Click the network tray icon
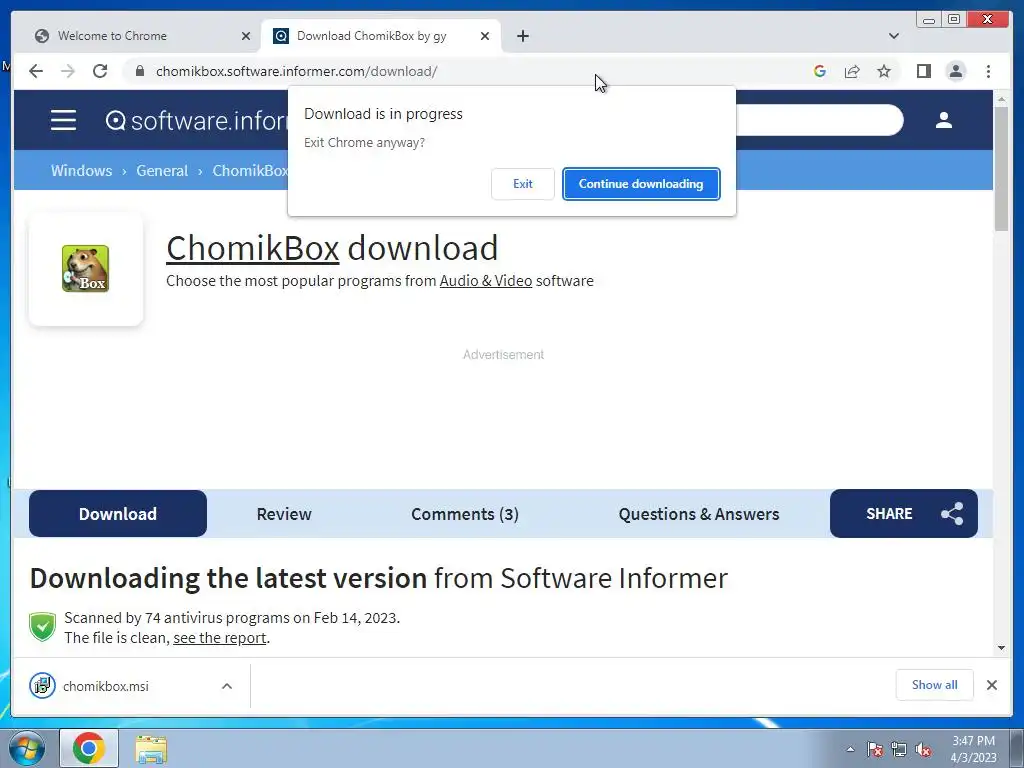 click(x=899, y=749)
